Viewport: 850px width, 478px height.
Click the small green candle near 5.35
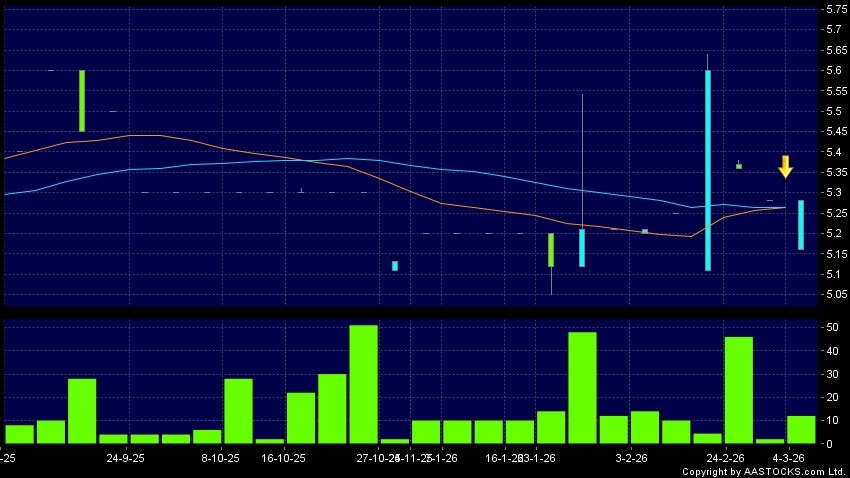tap(739, 166)
